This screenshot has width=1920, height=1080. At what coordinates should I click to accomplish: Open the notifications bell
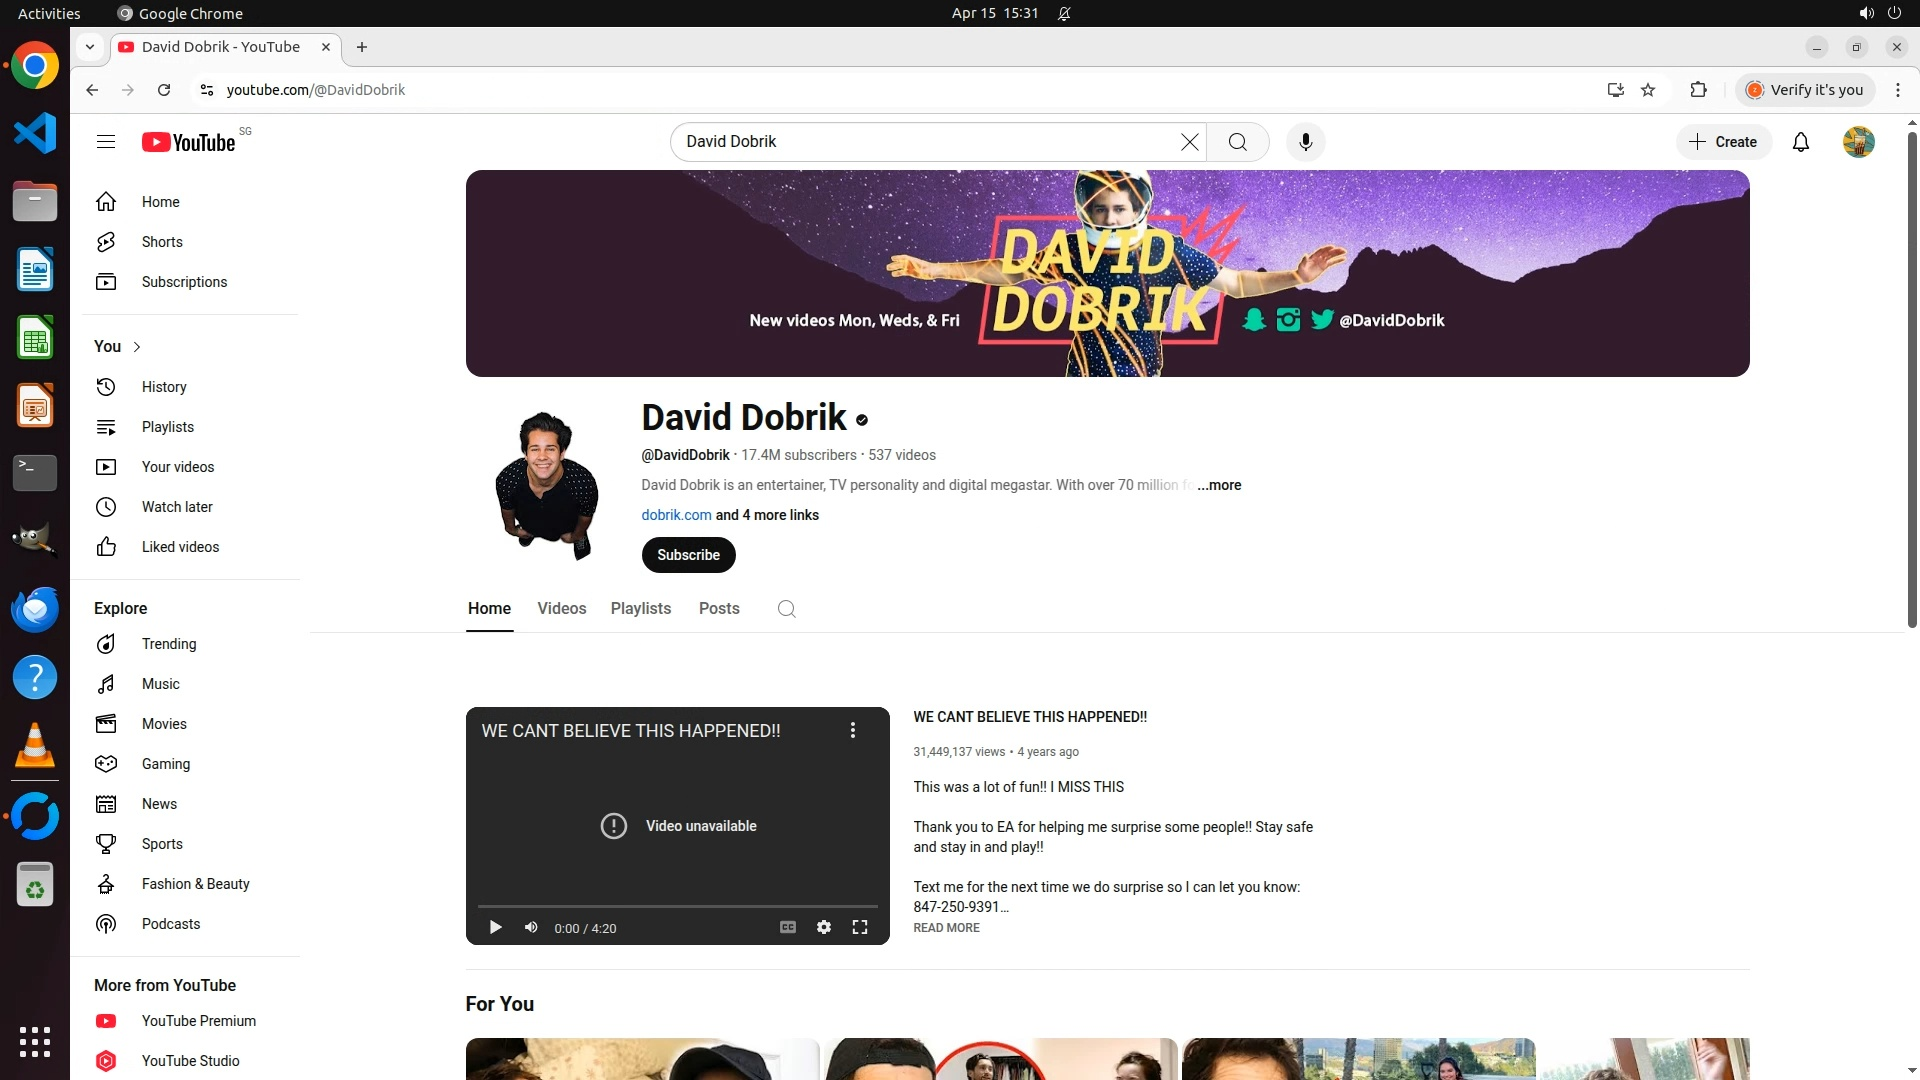click(x=1800, y=142)
